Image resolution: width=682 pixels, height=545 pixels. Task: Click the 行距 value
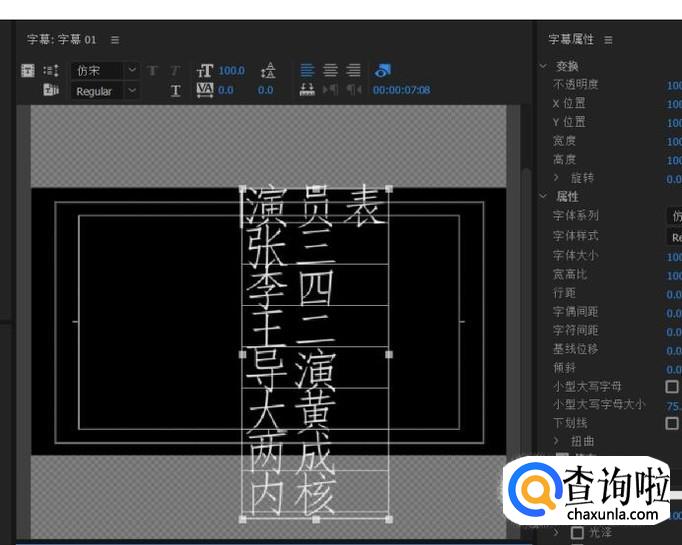674,294
